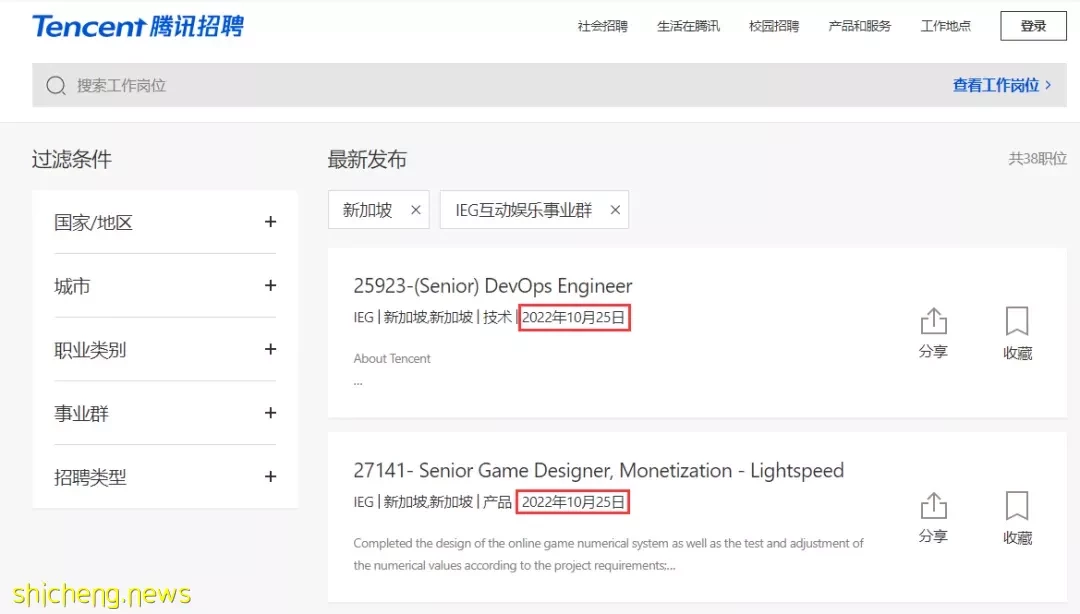The height and width of the screenshot is (614, 1080).
Task: Remove the IEG互动娱乐事业群 filter tag
Action: (615, 209)
